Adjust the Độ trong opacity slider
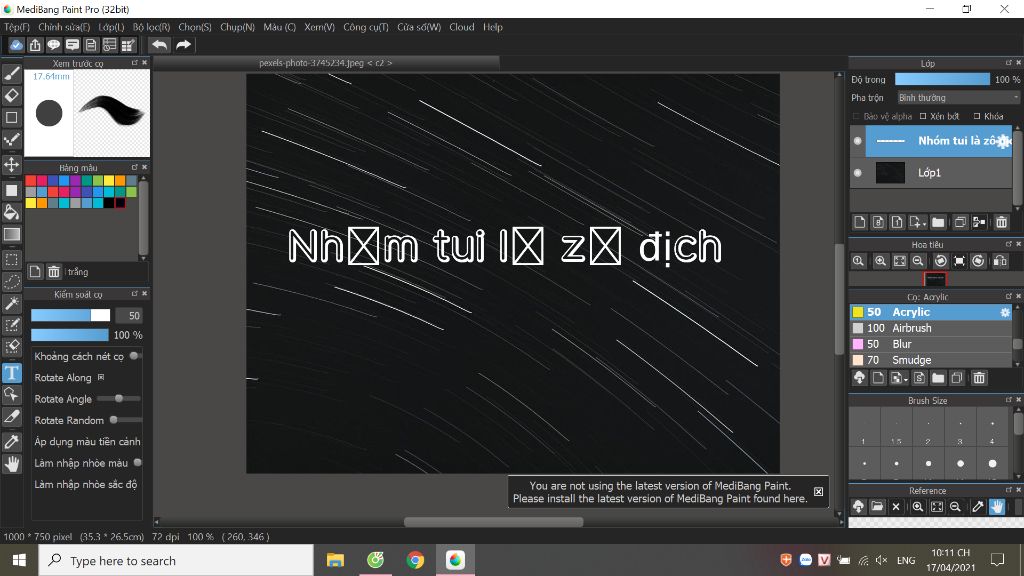 point(942,79)
